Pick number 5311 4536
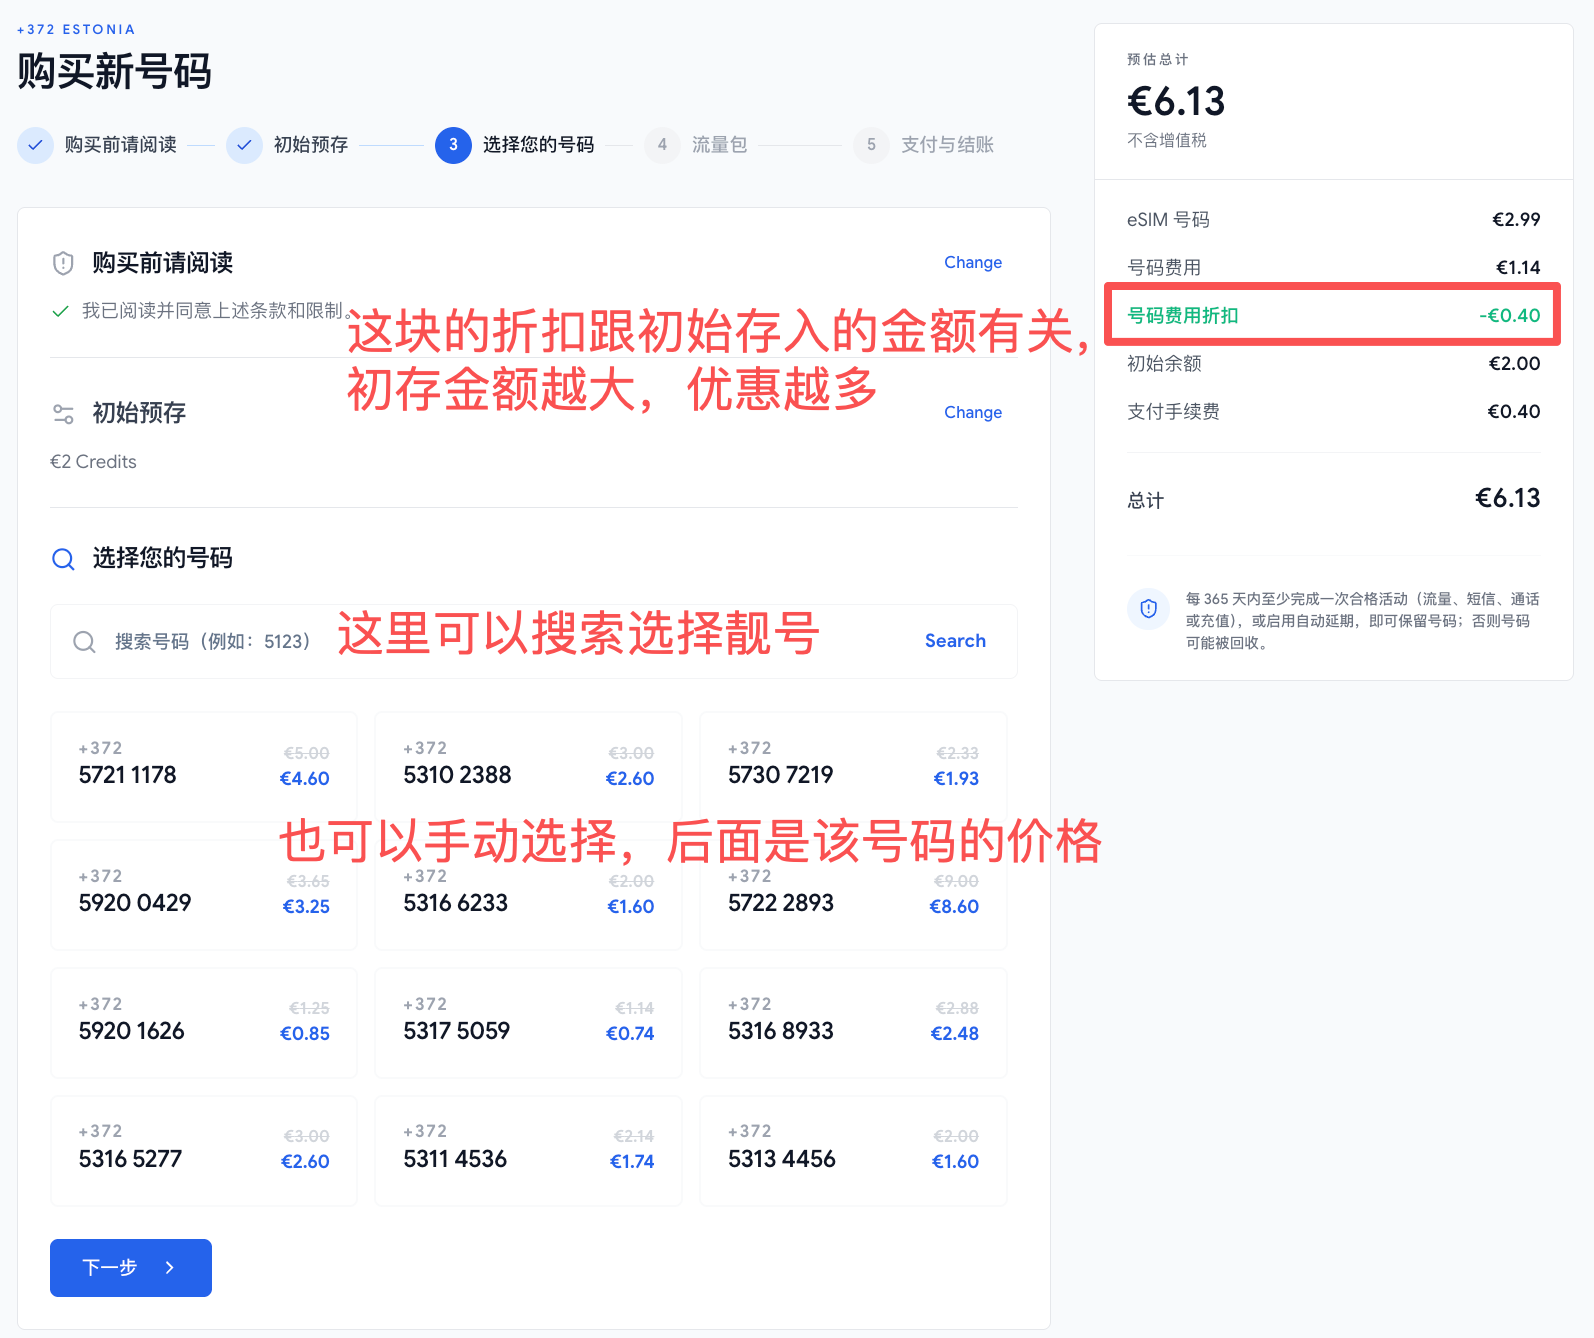The image size is (1594, 1338). coord(528,1151)
